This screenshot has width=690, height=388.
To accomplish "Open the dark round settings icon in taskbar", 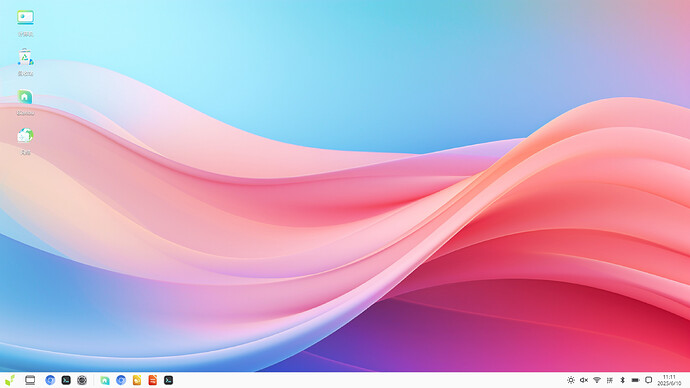I will click(82, 380).
